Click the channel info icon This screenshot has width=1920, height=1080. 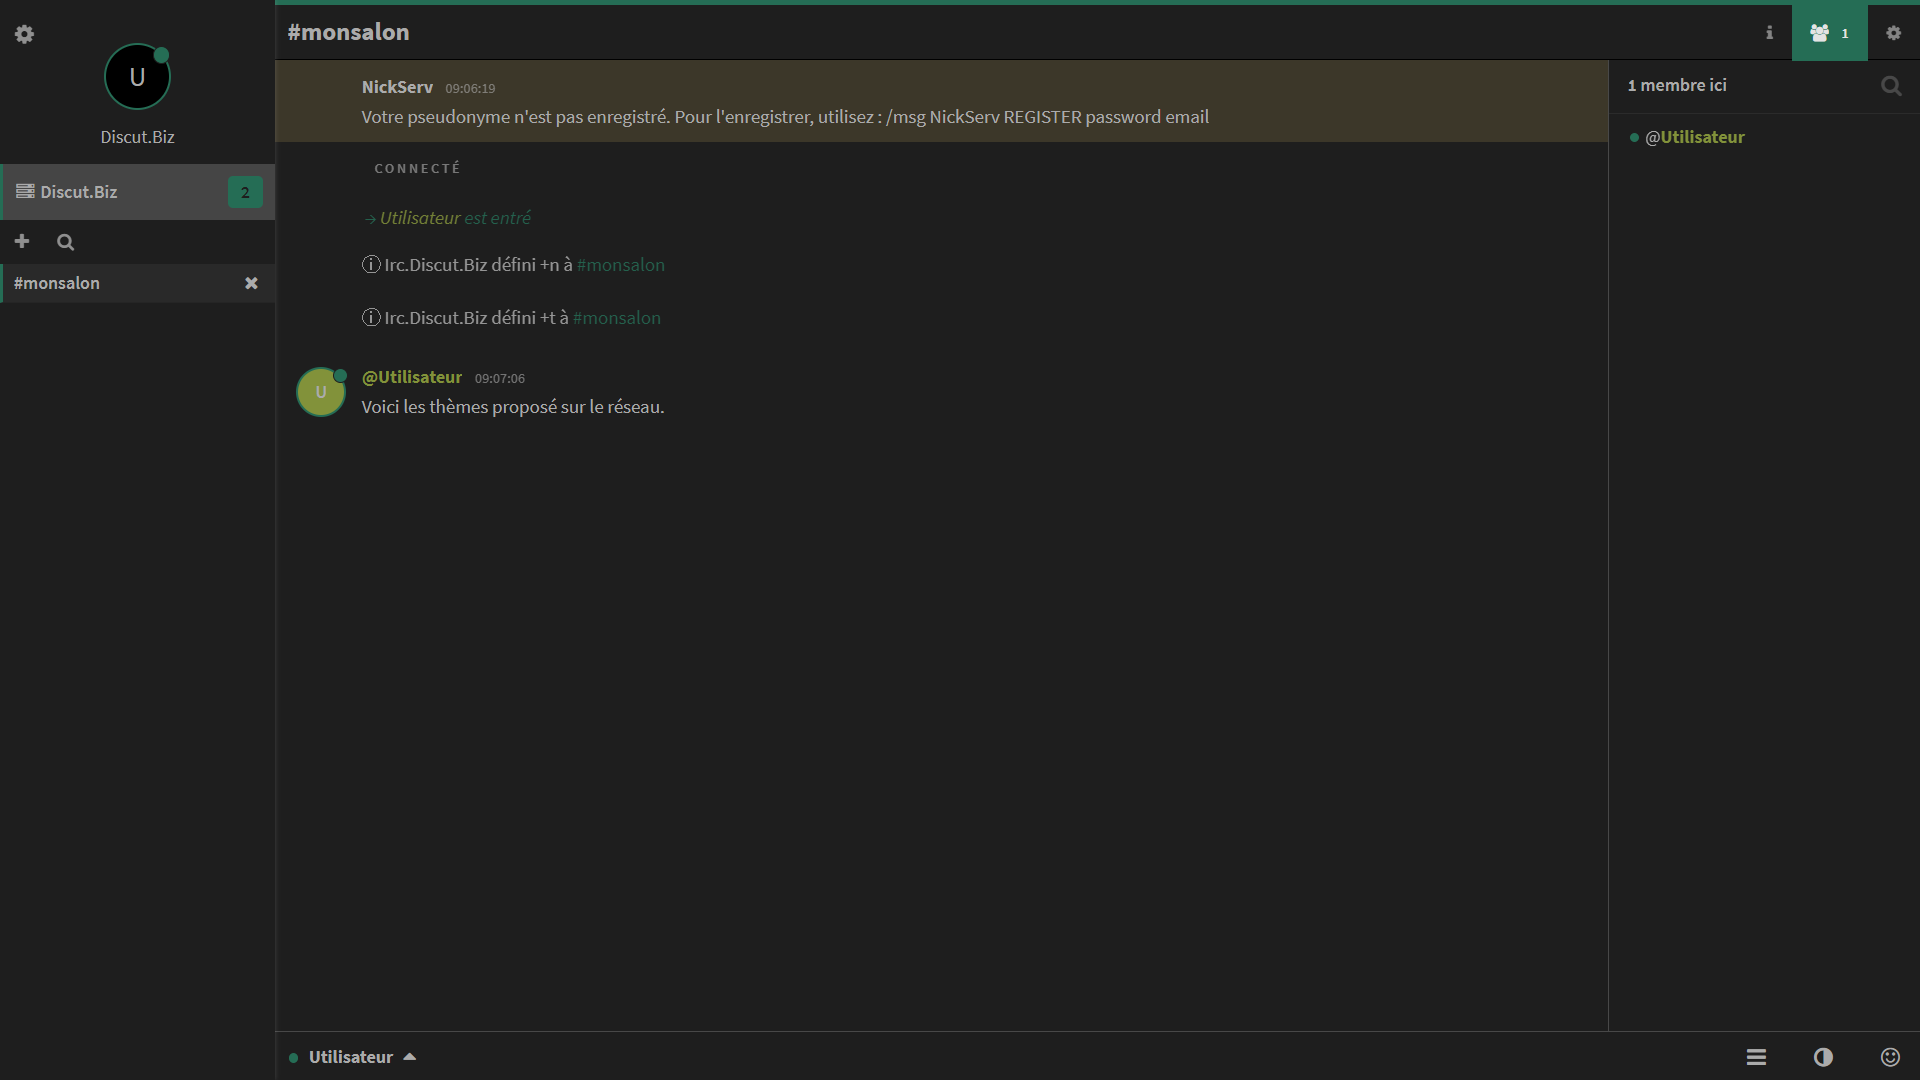1769,33
